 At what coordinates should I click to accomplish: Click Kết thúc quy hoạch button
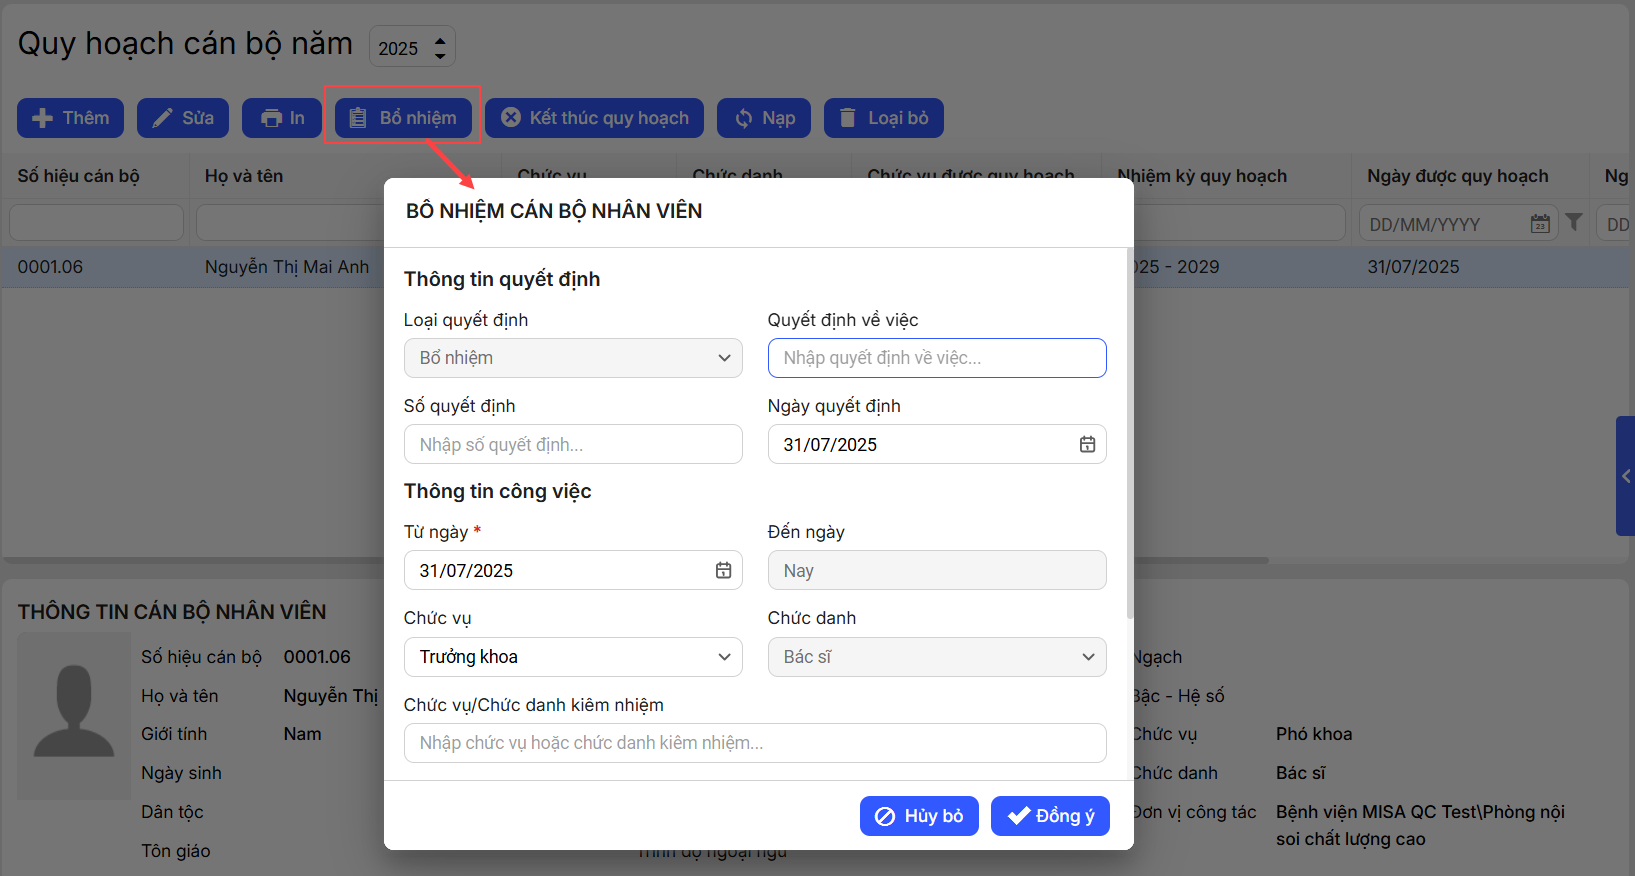click(594, 118)
